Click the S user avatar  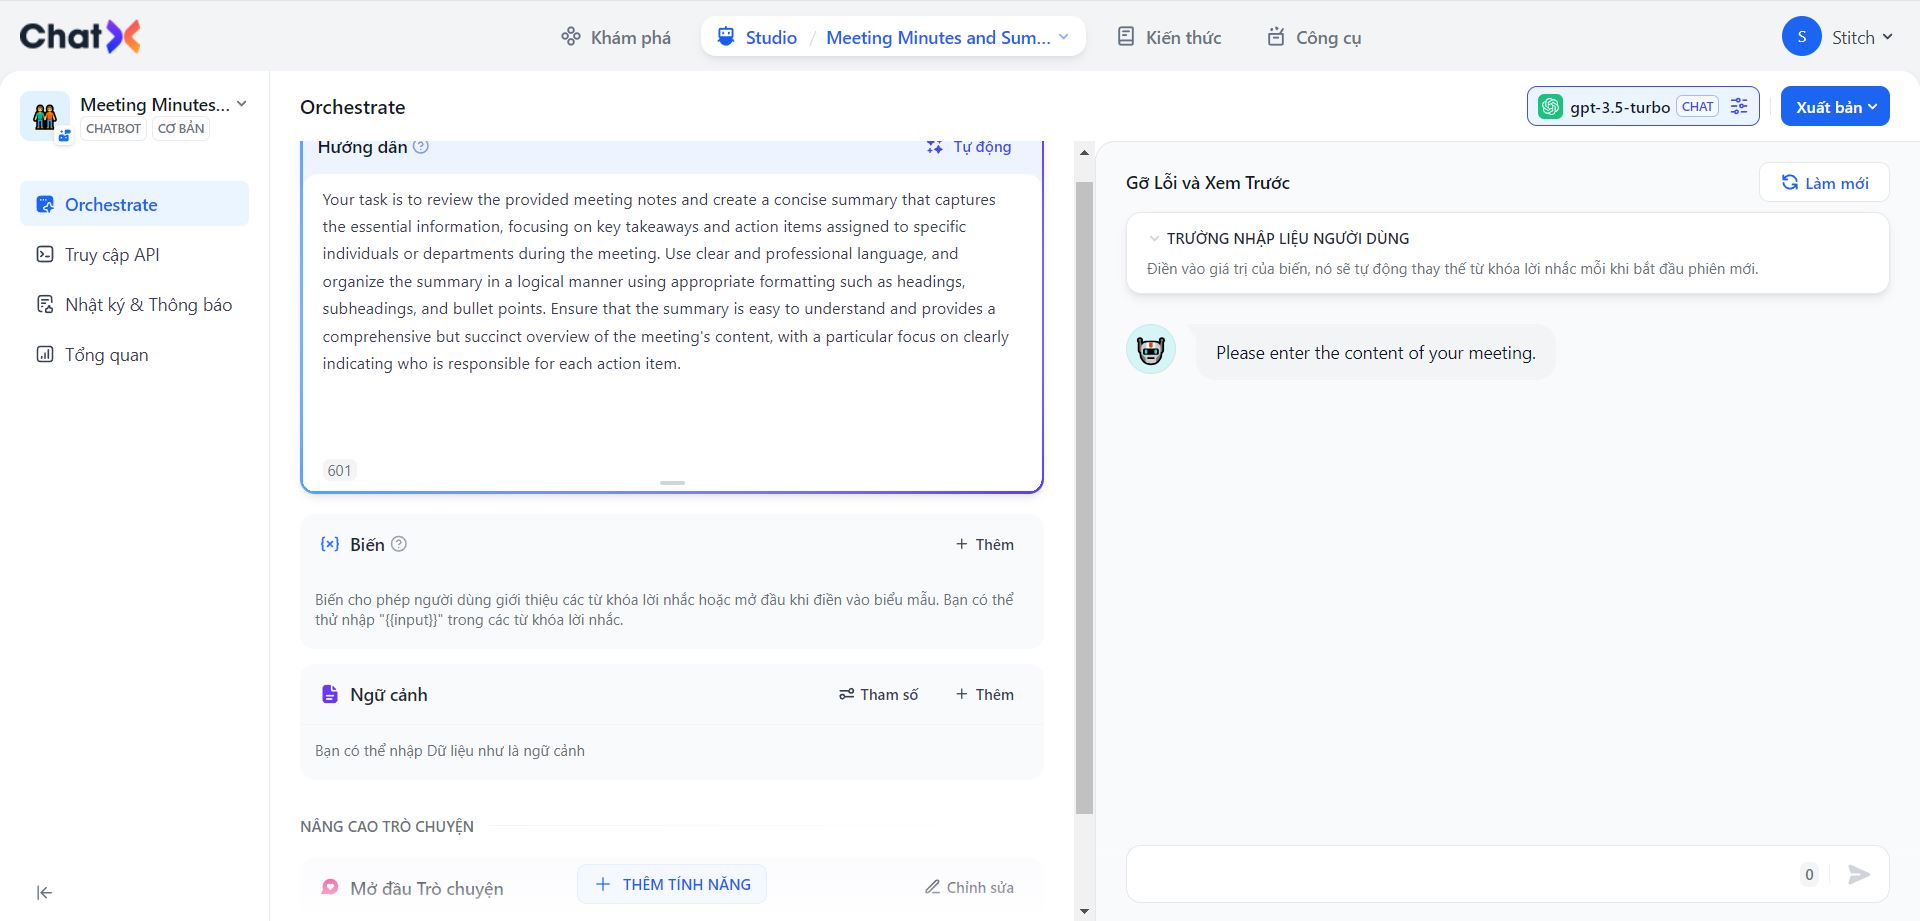[x=1801, y=37]
